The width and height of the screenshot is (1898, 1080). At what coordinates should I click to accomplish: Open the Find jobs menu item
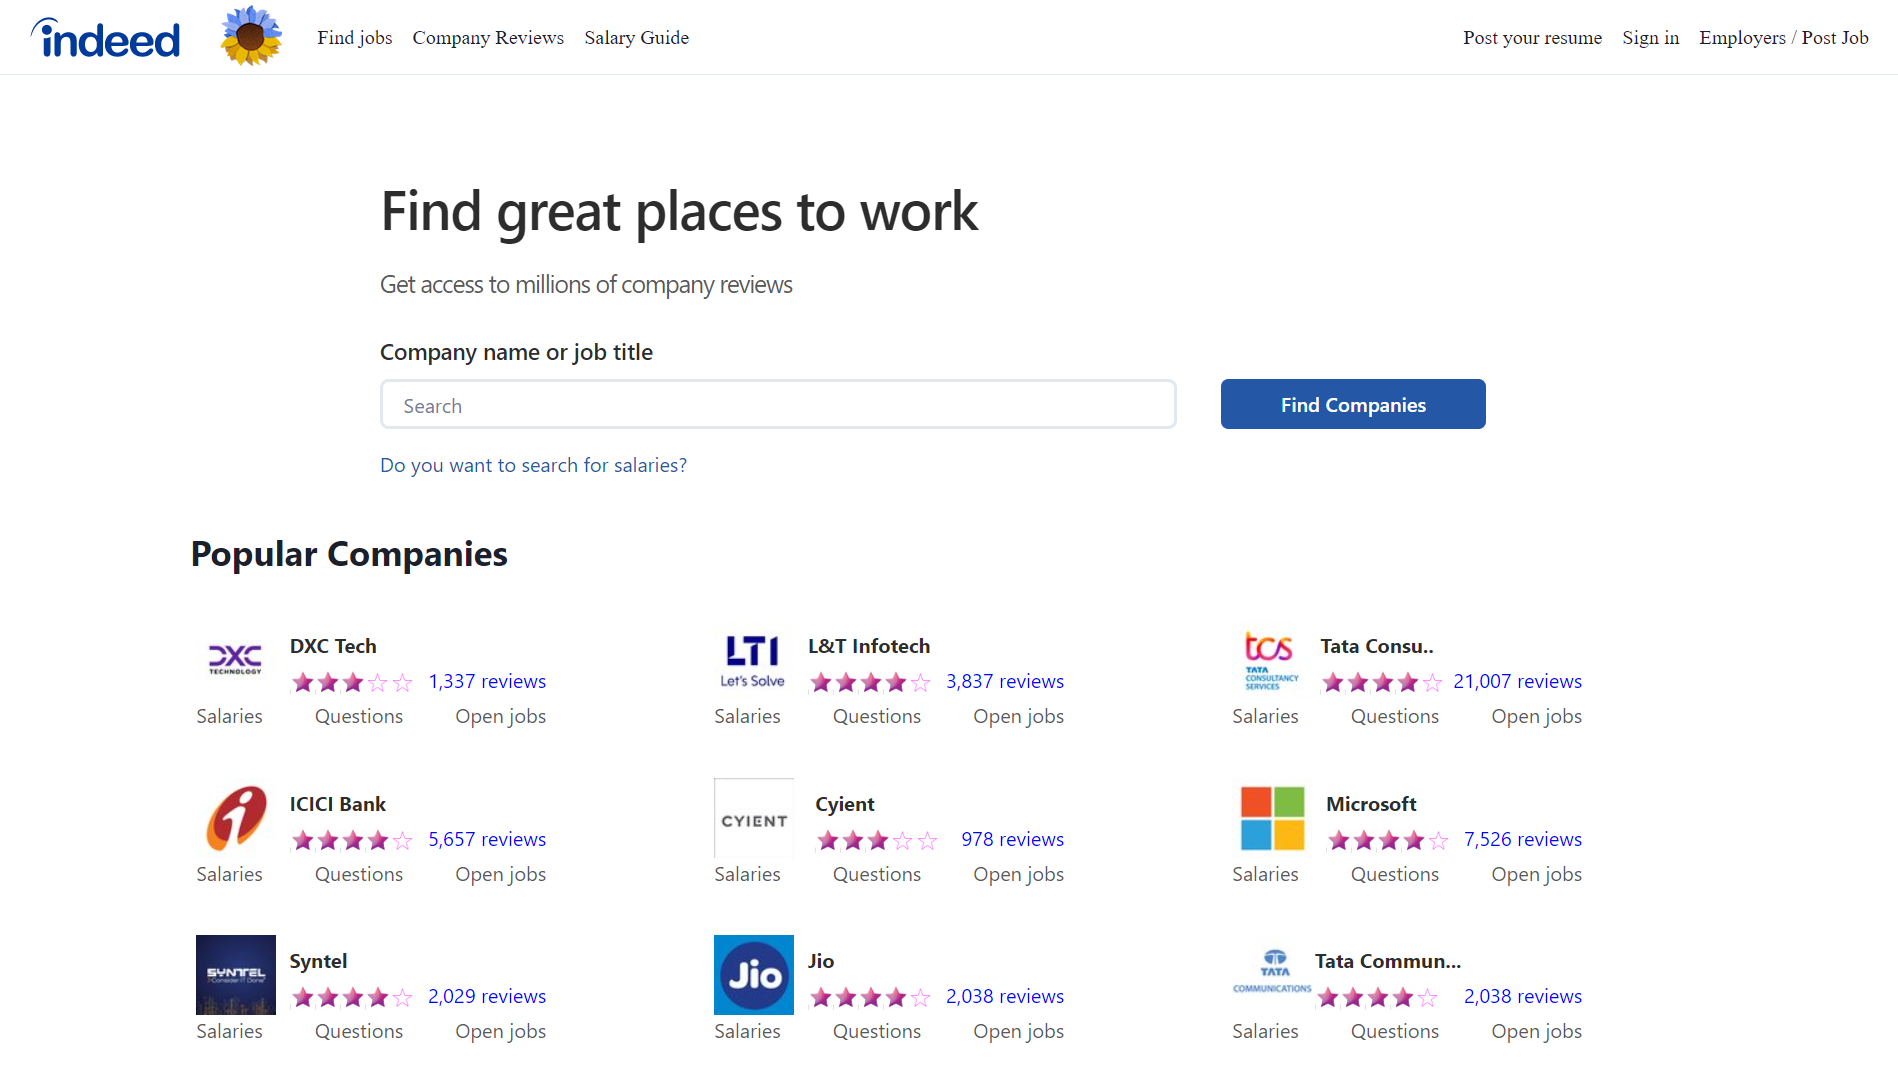pos(355,37)
